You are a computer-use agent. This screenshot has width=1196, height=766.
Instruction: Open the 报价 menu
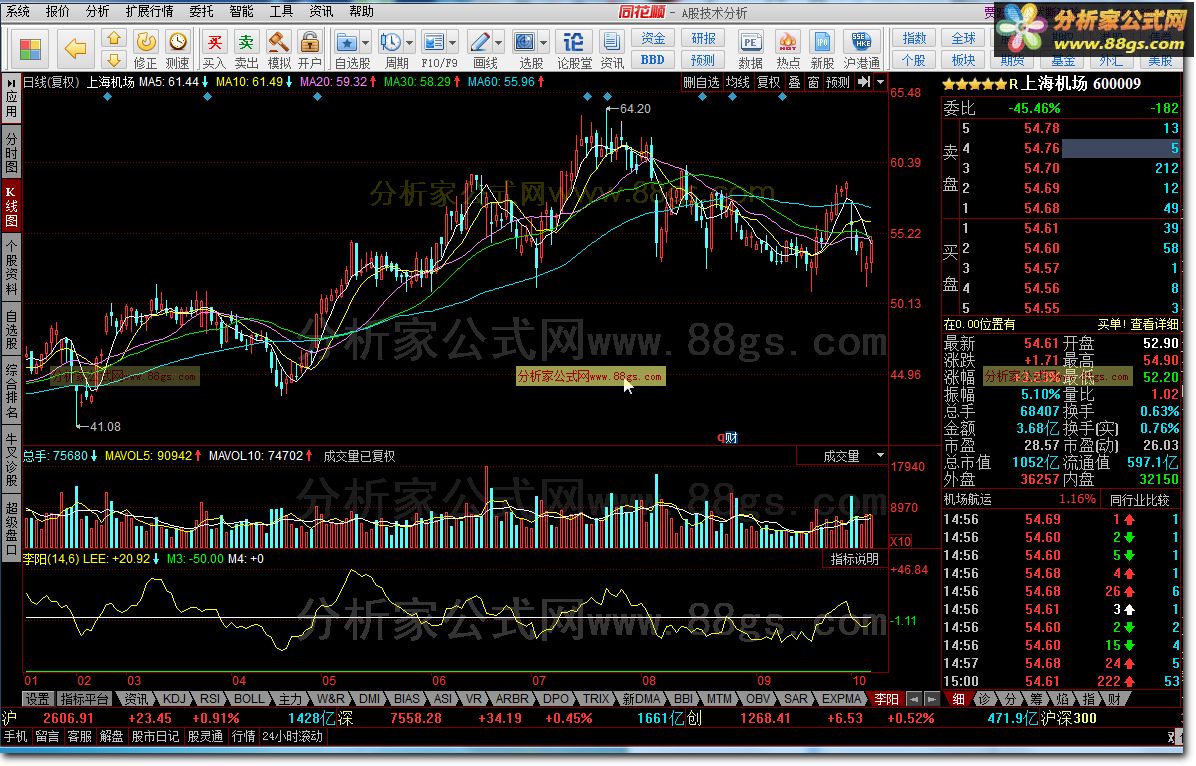tap(57, 11)
